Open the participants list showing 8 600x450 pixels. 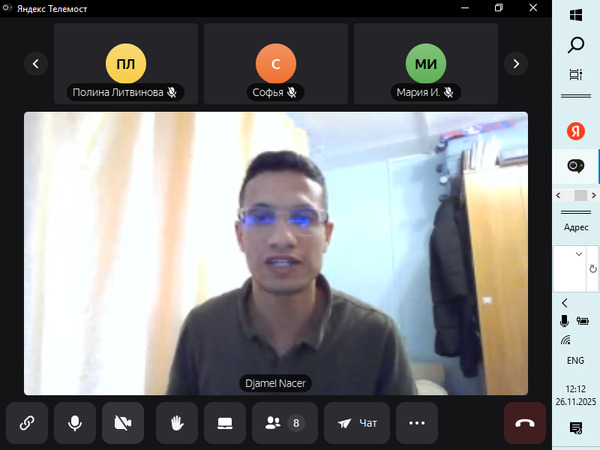click(x=284, y=423)
